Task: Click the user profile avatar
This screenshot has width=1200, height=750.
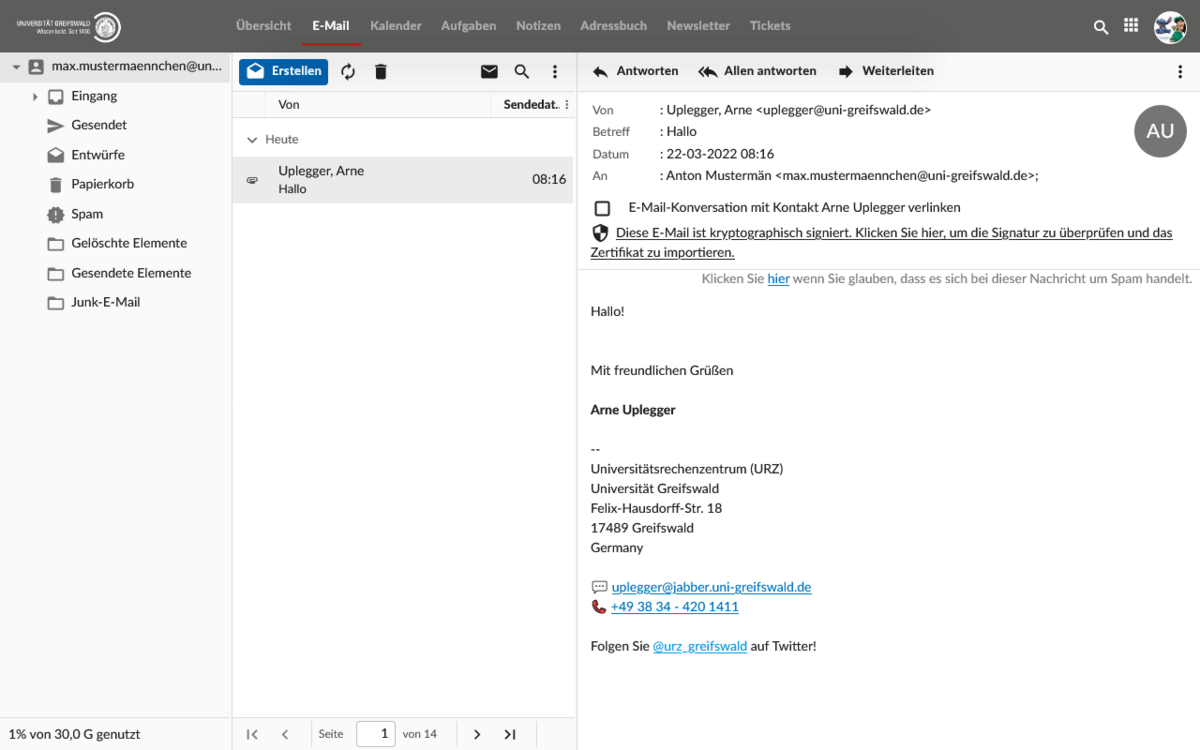Action: pyautogui.click(x=1169, y=27)
